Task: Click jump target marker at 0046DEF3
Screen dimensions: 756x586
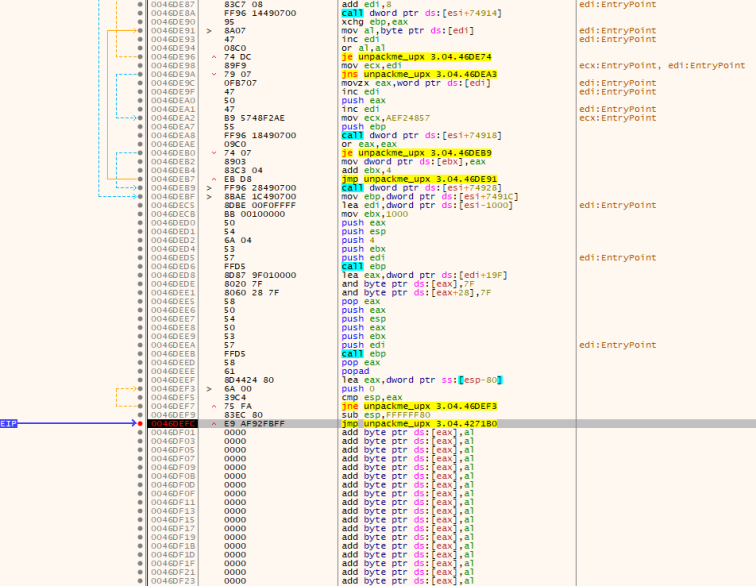Action: [x=209, y=388]
